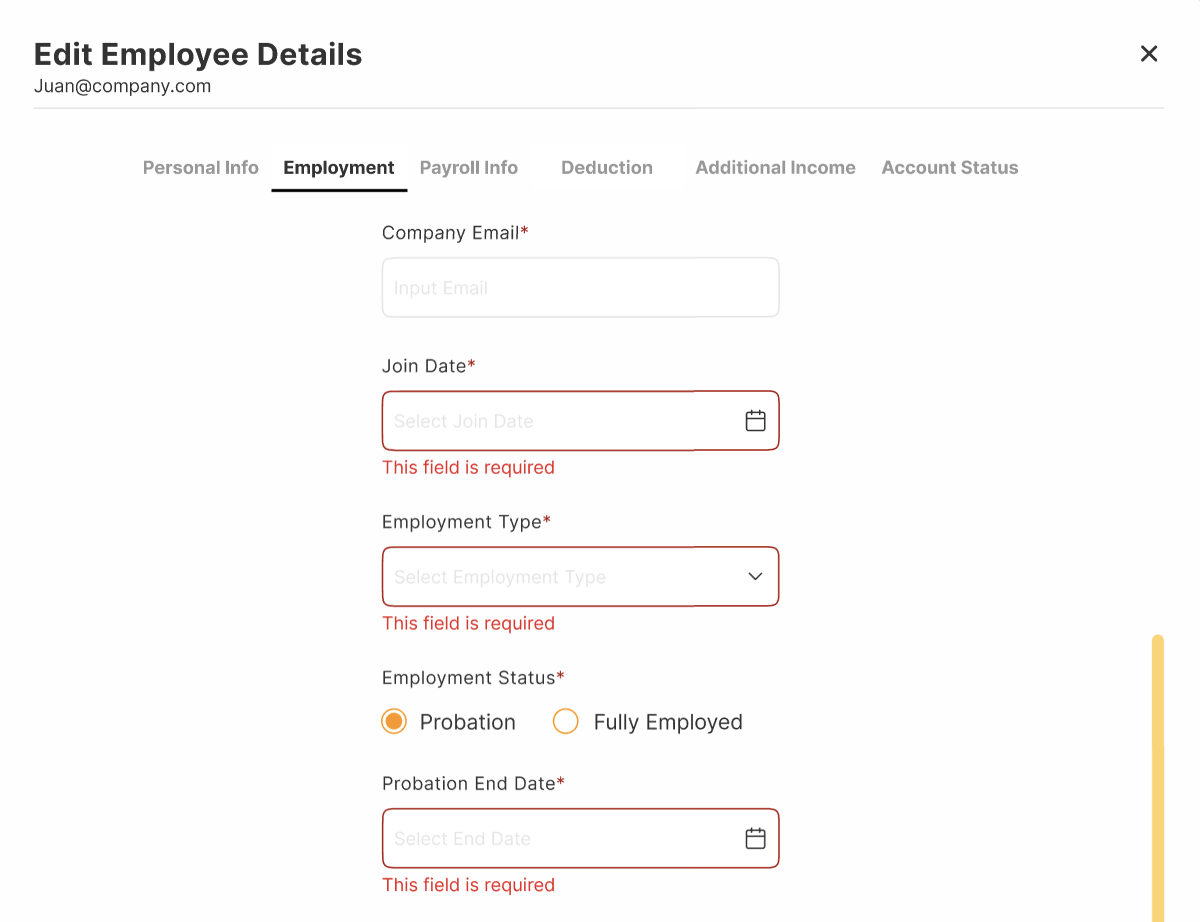Click the Edit Employee Details title
Screen dimensions: 1200x922
197,54
